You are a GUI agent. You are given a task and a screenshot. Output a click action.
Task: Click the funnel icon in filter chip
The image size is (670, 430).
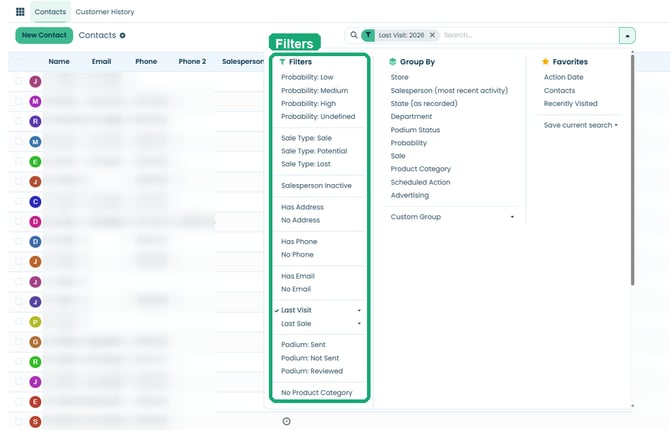tap(368, 35)
